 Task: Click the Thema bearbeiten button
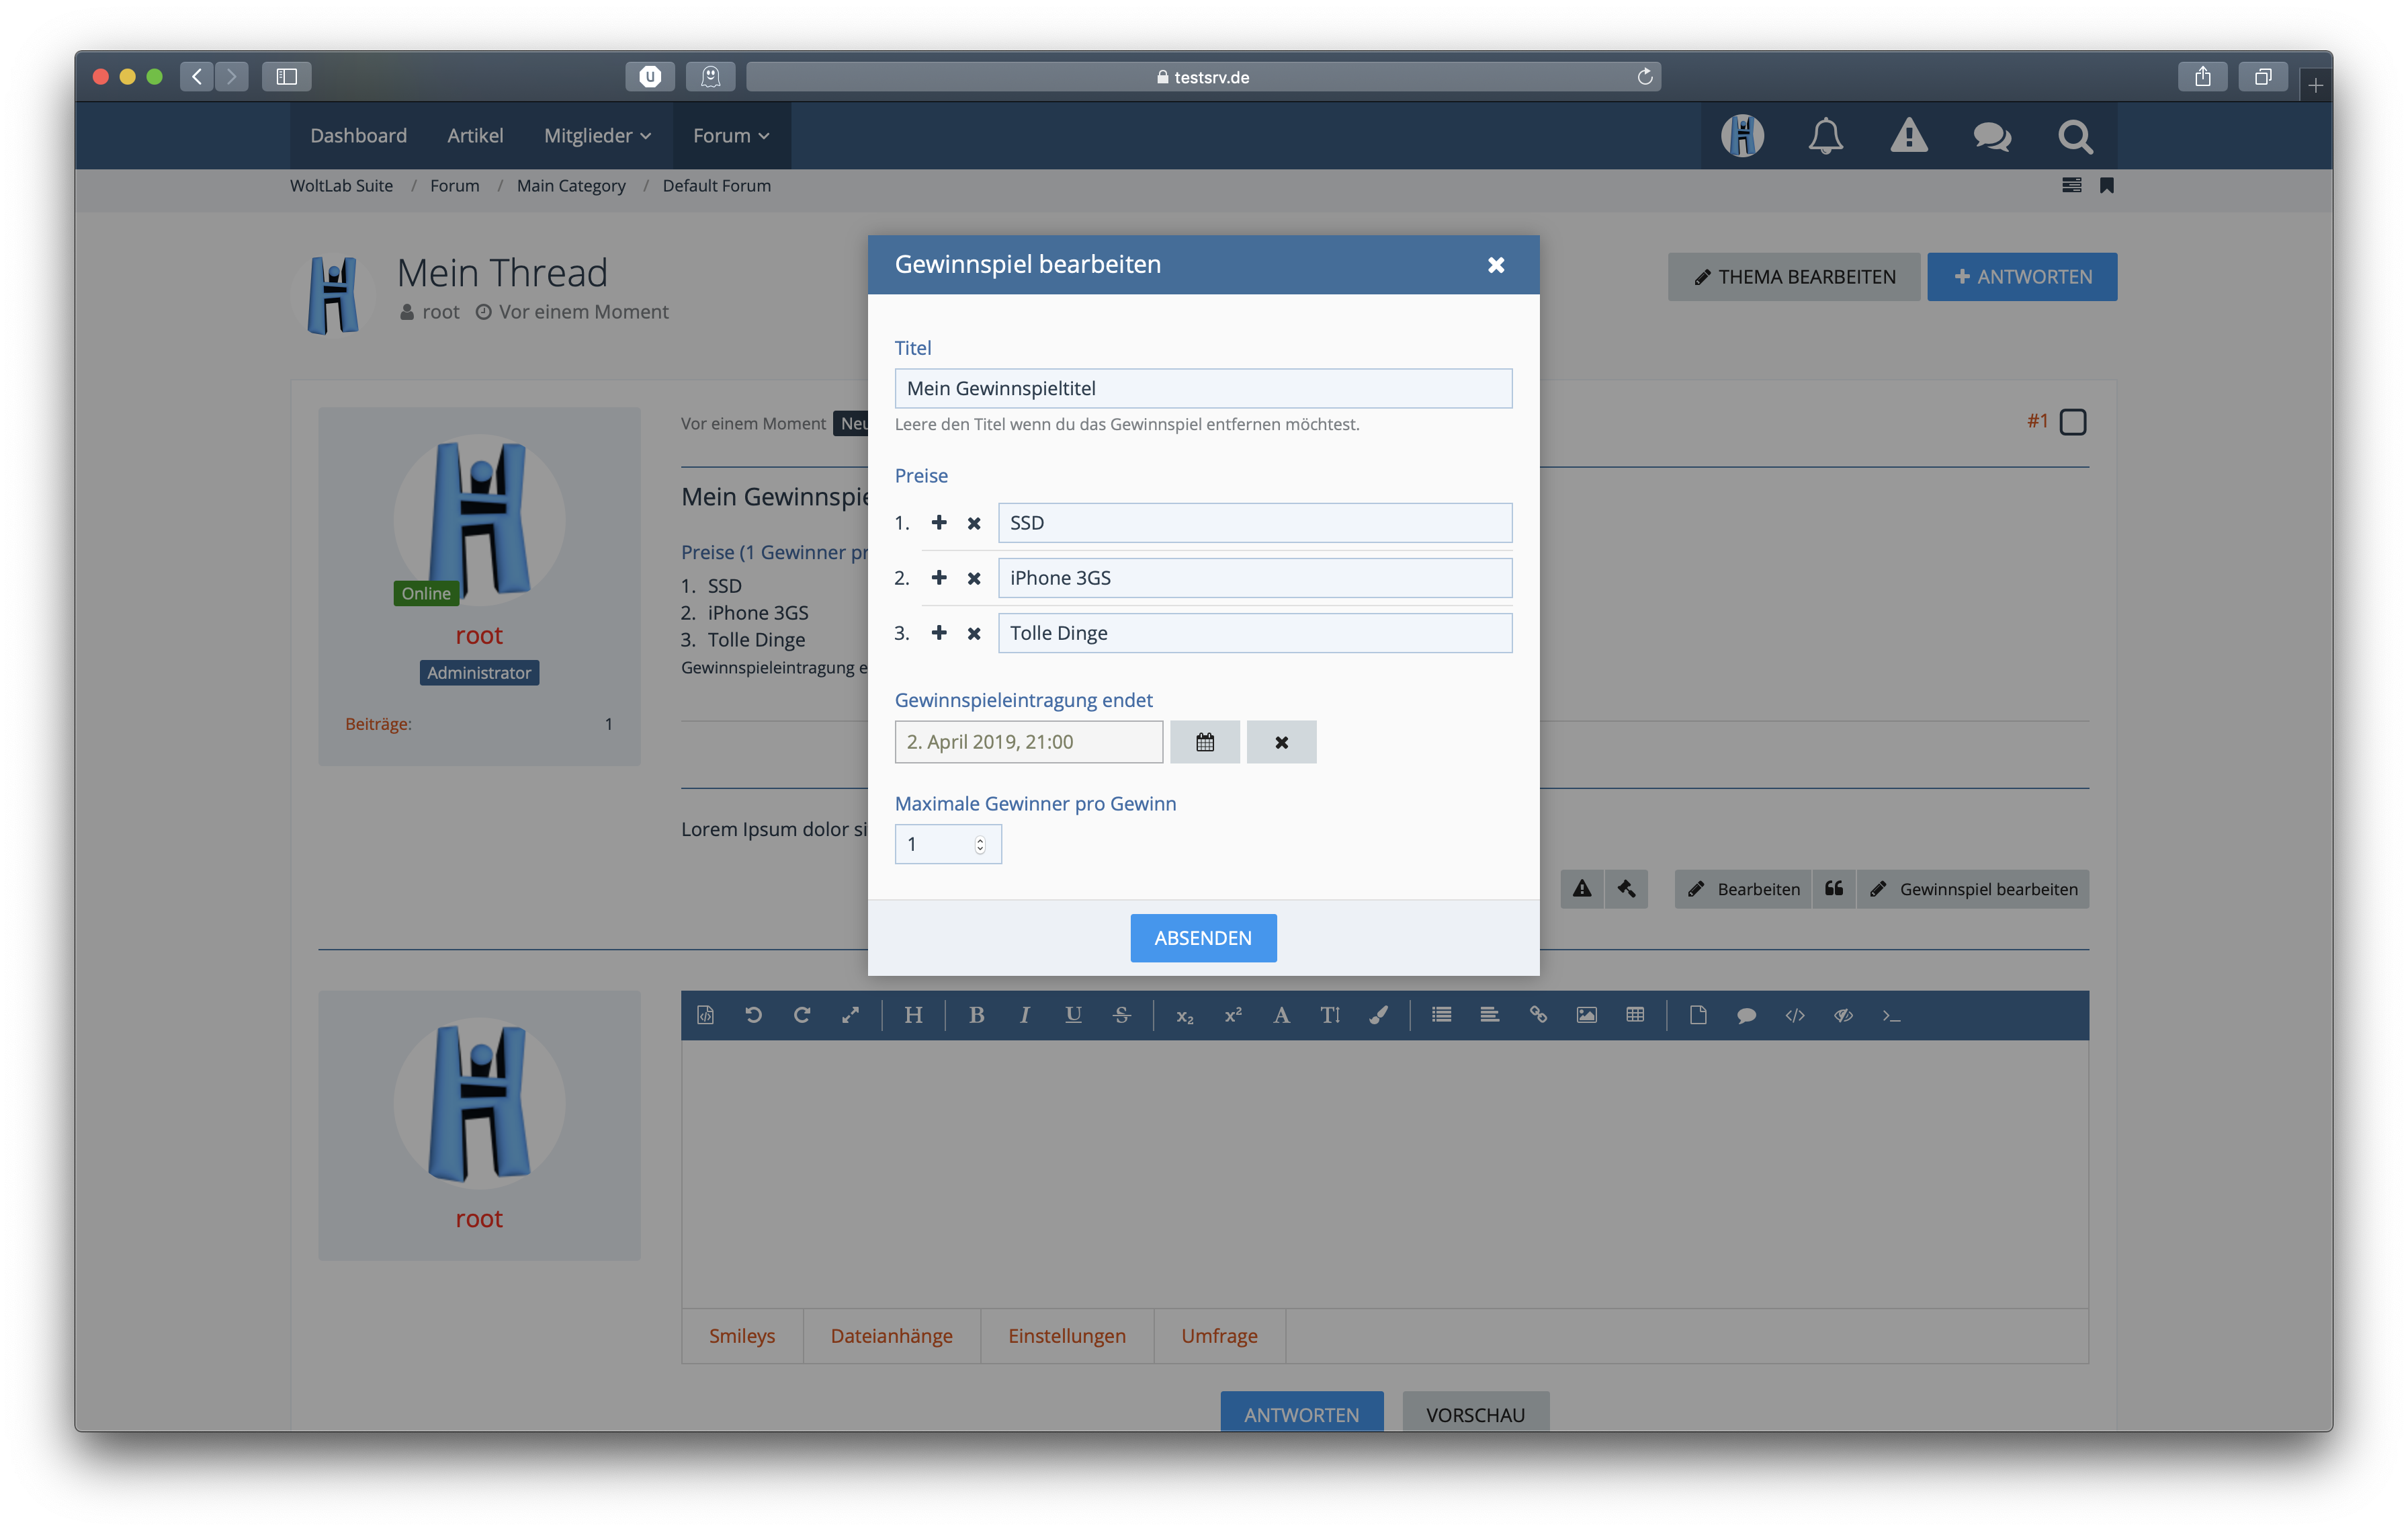[x=1793, y=277]
